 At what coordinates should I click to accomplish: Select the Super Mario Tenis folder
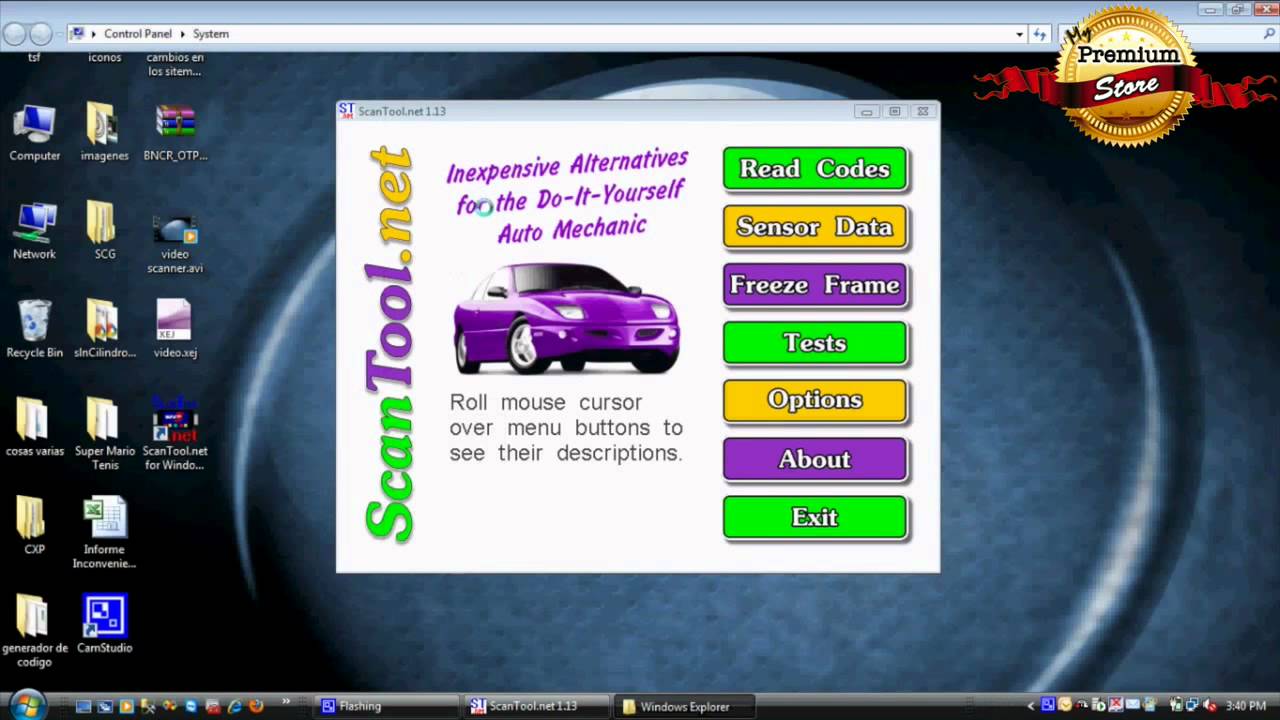[x=104, y=435]
